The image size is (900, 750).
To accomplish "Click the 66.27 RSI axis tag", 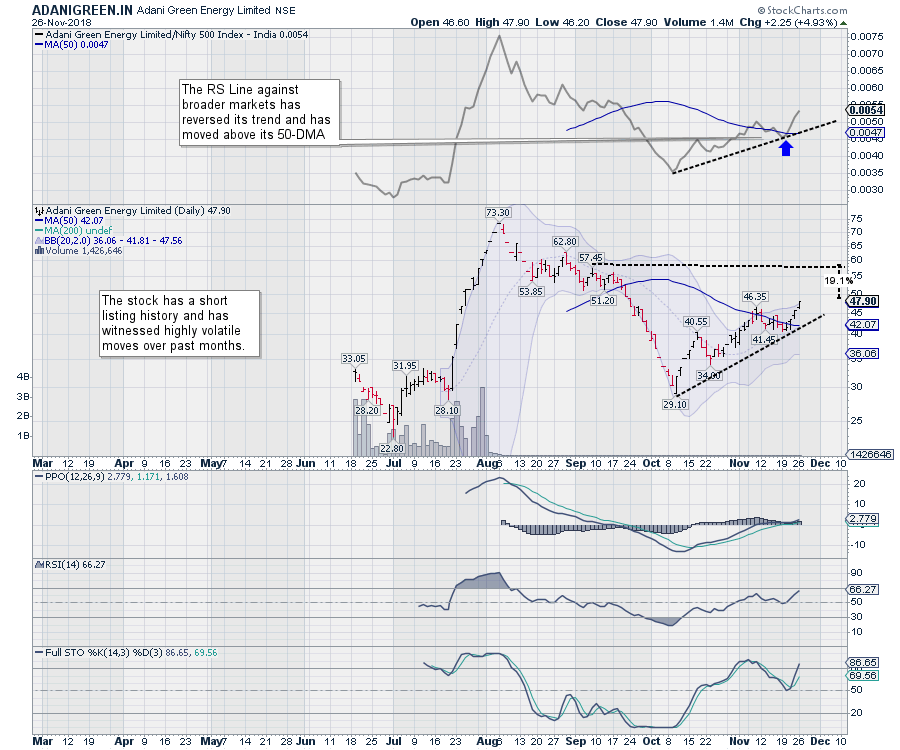I will tap(863, 590).
